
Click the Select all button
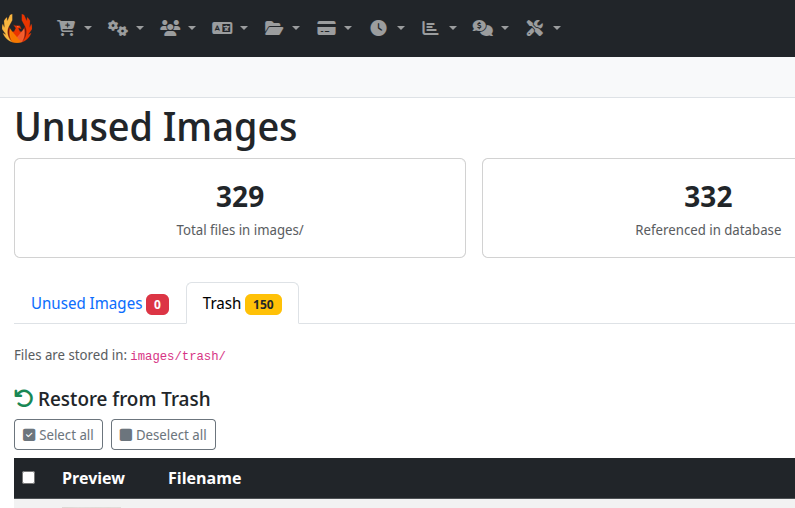58,434
